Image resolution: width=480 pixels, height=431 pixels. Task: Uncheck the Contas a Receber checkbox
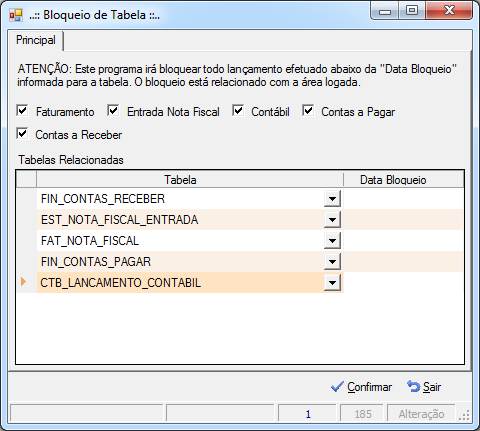click(22, 134)
